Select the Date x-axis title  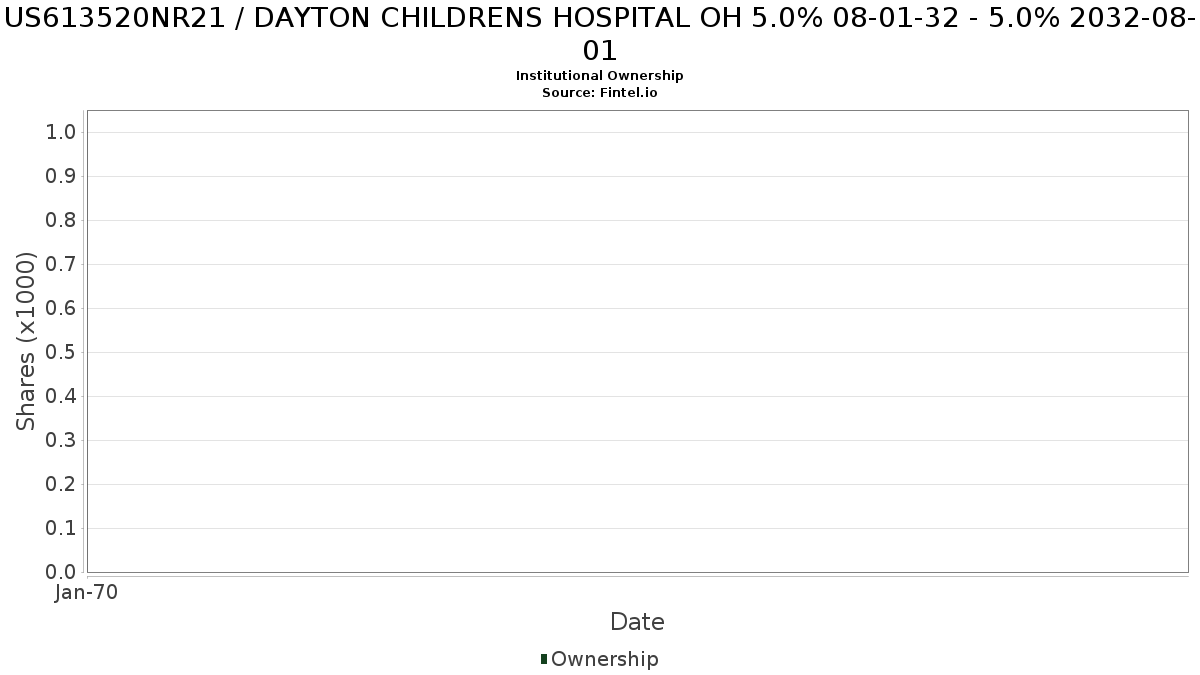point(637,622)
